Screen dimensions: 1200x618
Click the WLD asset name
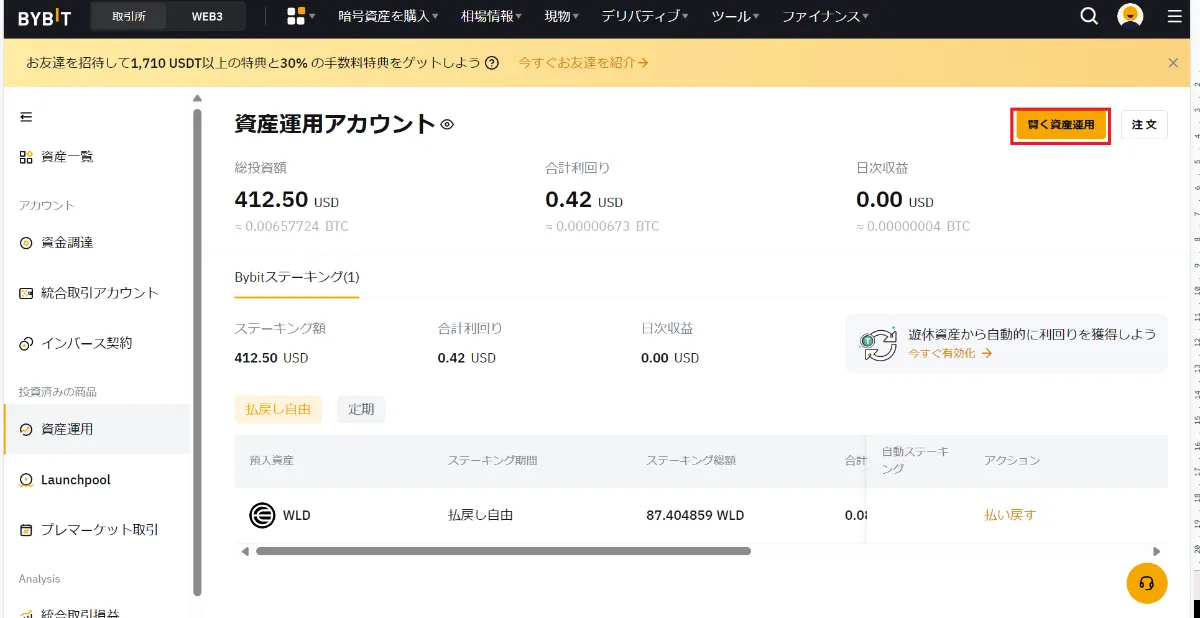click(x=297, y=516)
